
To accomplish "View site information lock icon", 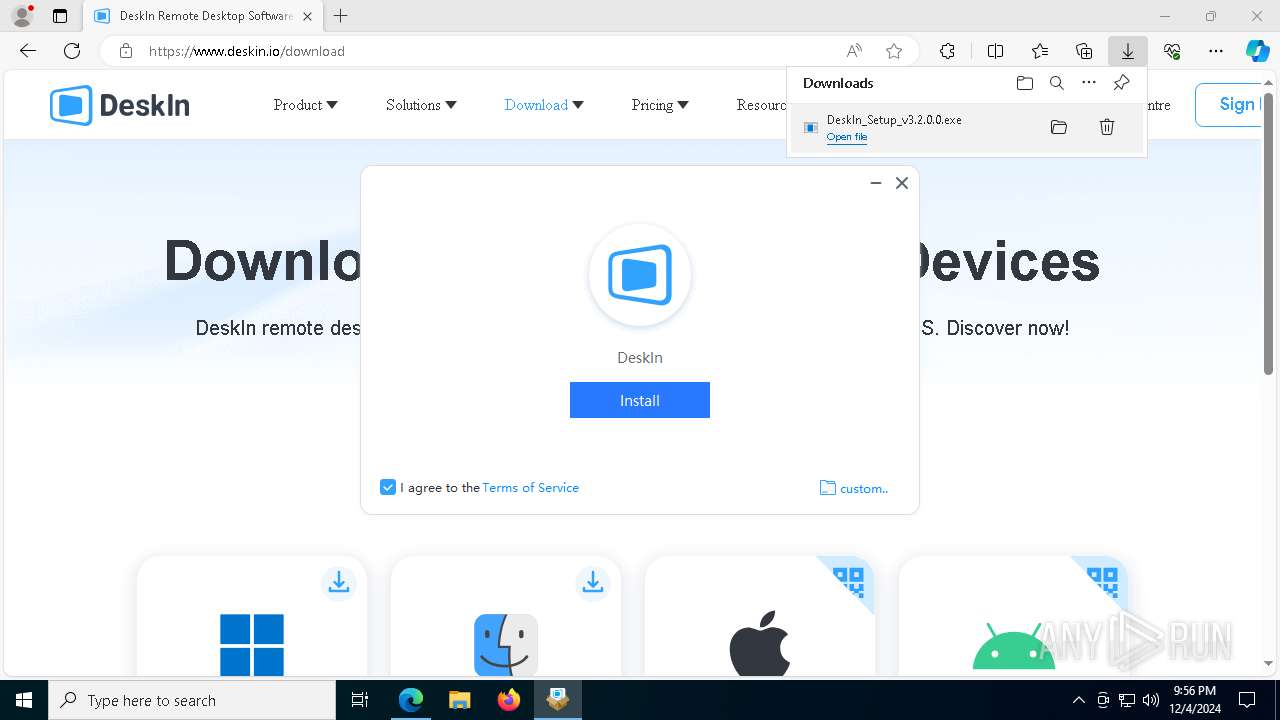I will click(125, 51).
